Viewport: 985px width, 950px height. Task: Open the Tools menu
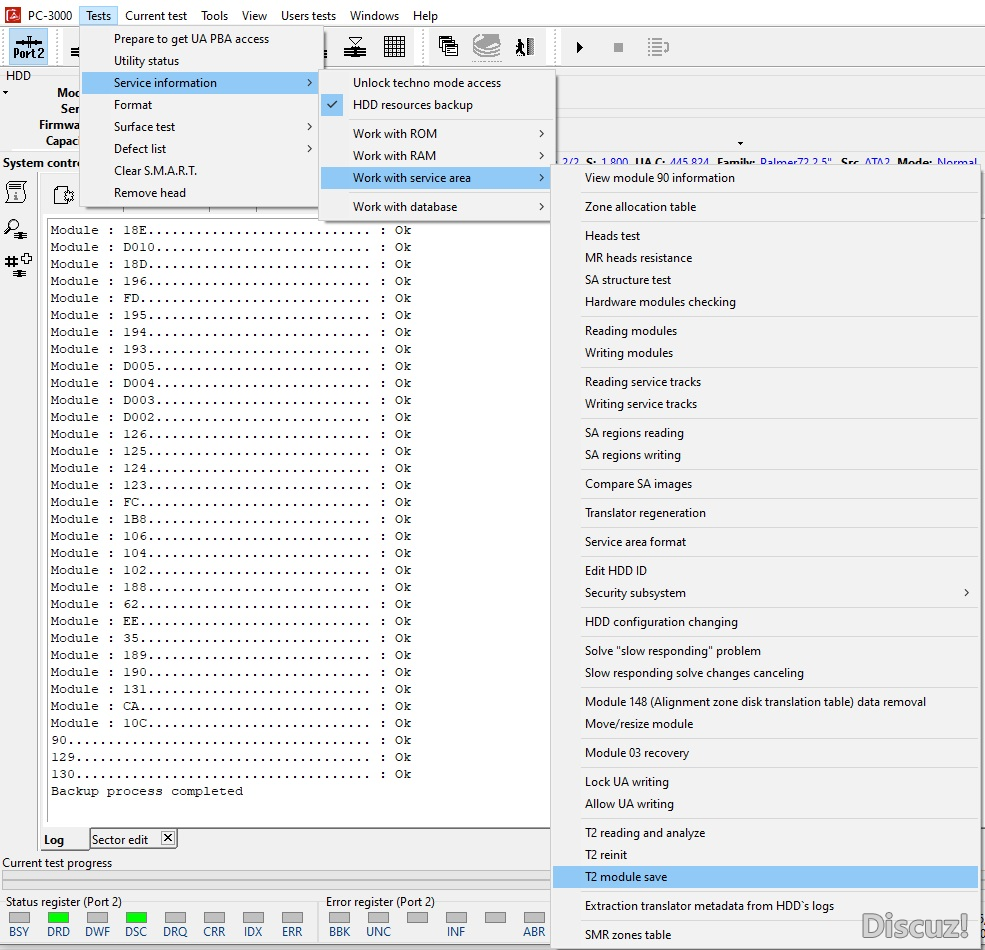(214, 16)
